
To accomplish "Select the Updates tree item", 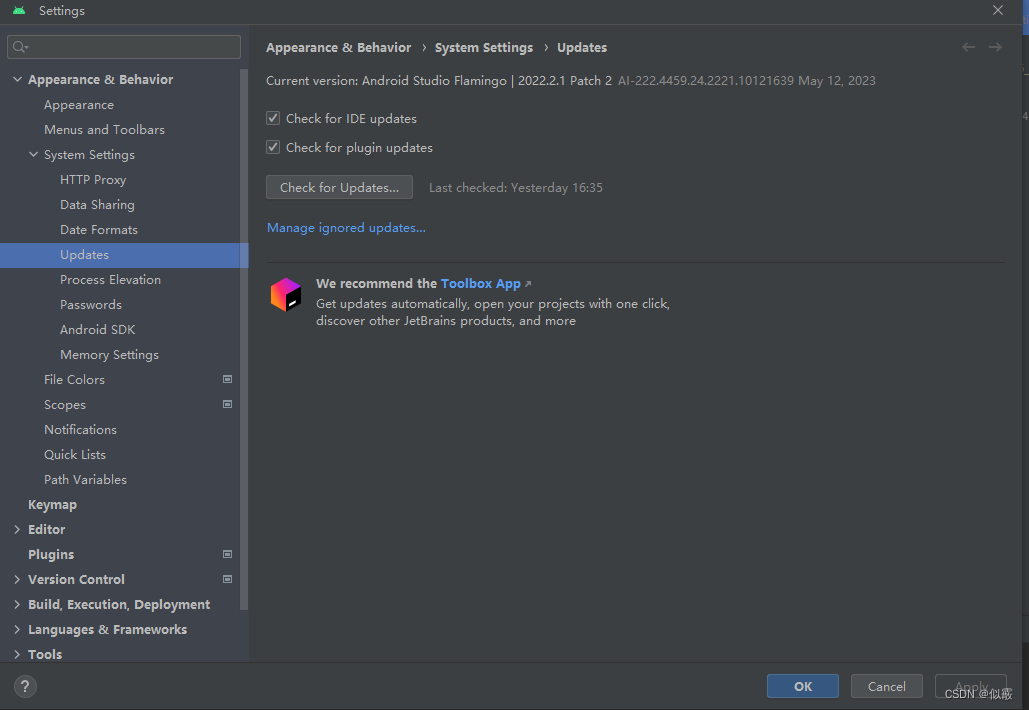I will [x=124, y=255].
